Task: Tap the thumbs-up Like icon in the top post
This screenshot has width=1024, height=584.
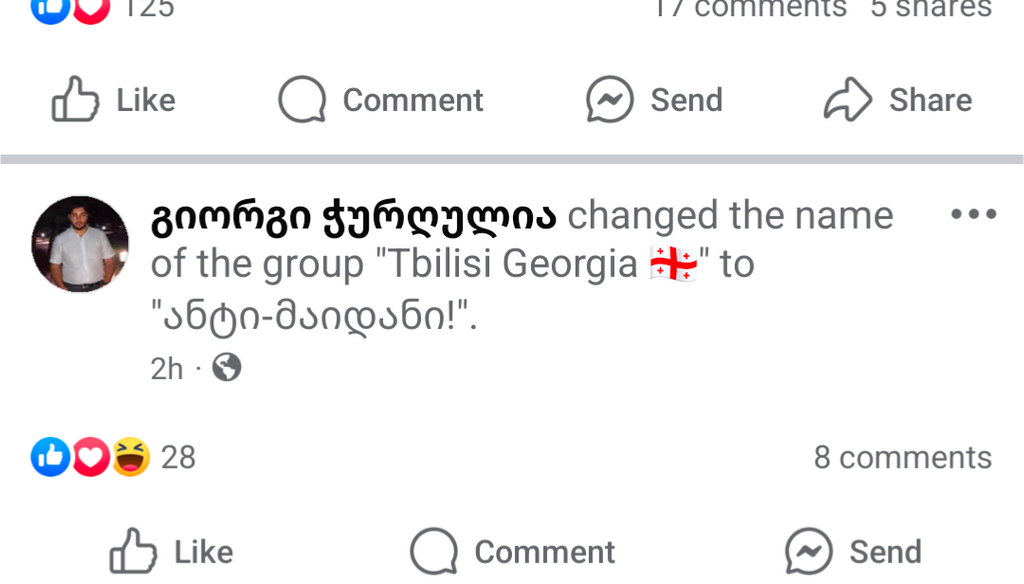Action: tap(76, 100)
